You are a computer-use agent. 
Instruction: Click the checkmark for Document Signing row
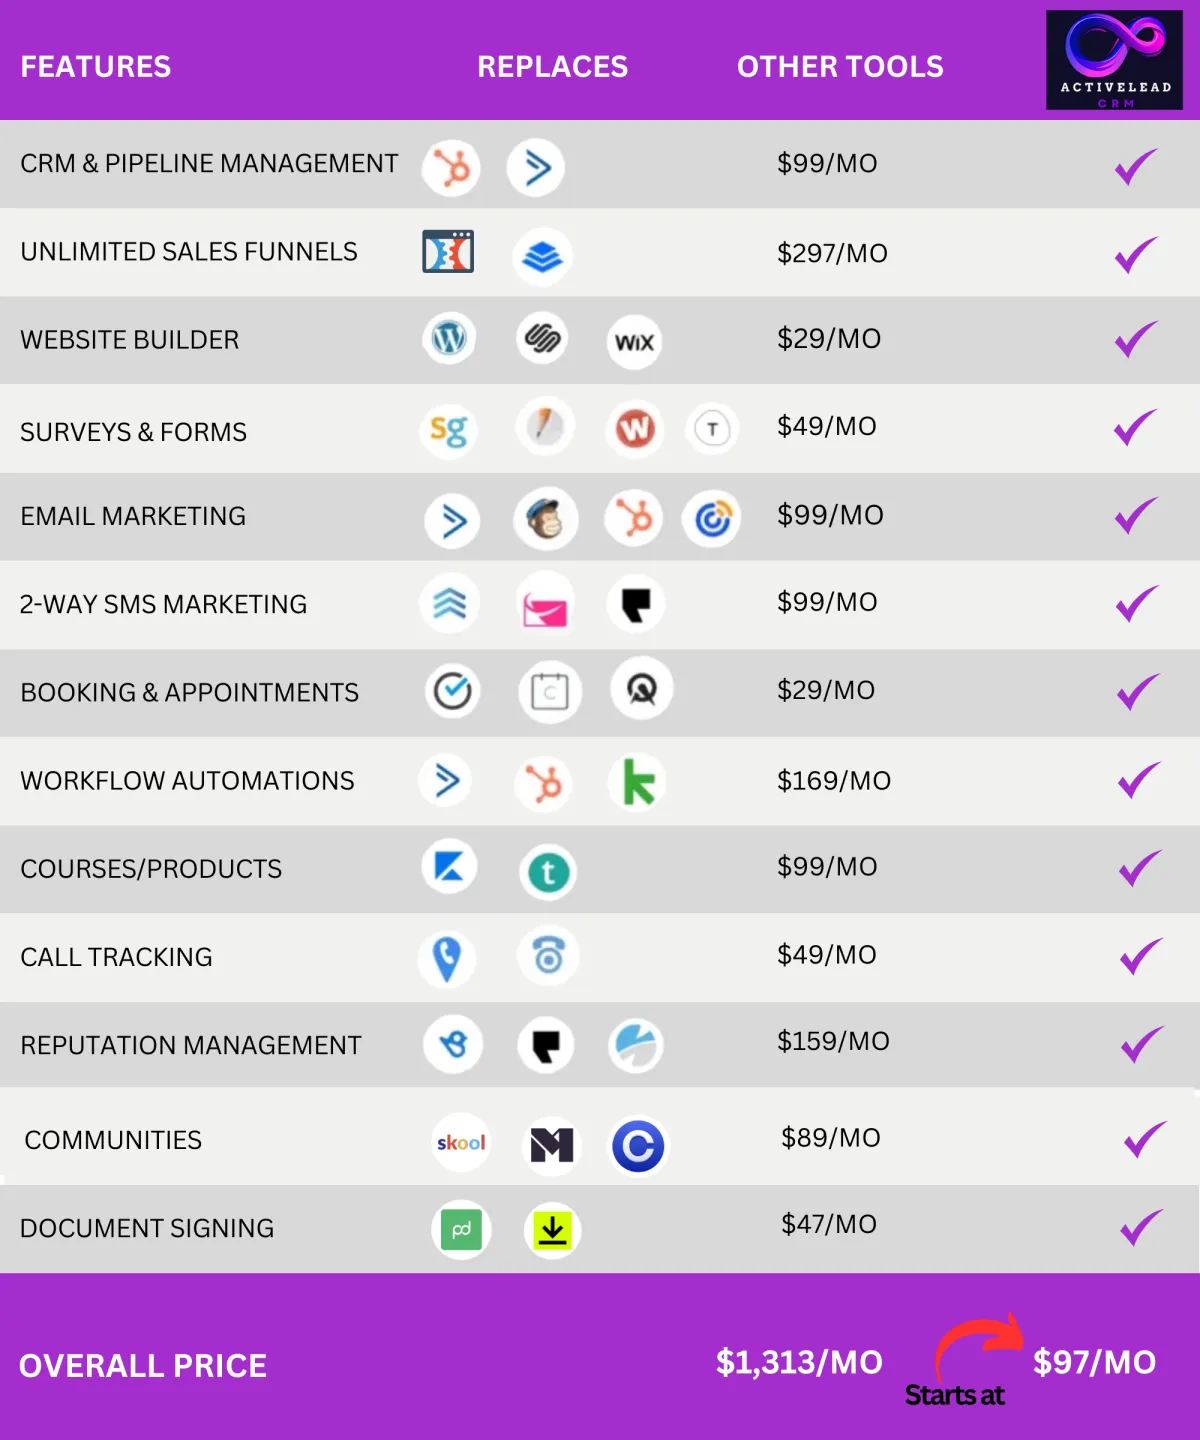tap(1141, 1227)
